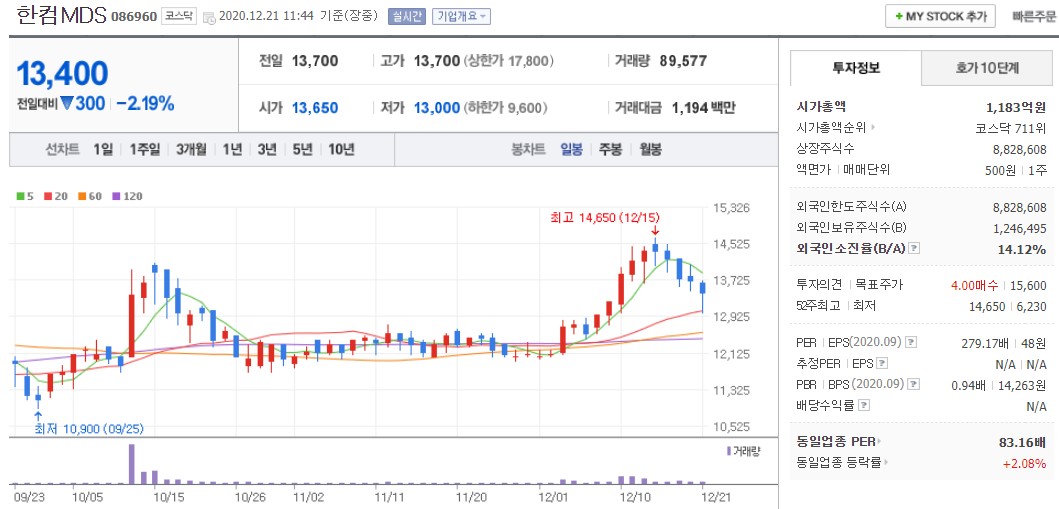The width and height of the screenshot is (1059, 509).
Task: Click the 코스닥 711위 ranking value
Action: tap(1011, 127)
